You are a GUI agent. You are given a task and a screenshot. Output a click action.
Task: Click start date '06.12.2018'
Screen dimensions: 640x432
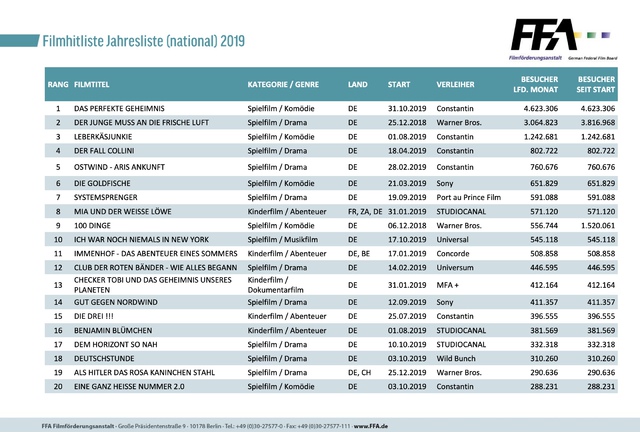407,225
